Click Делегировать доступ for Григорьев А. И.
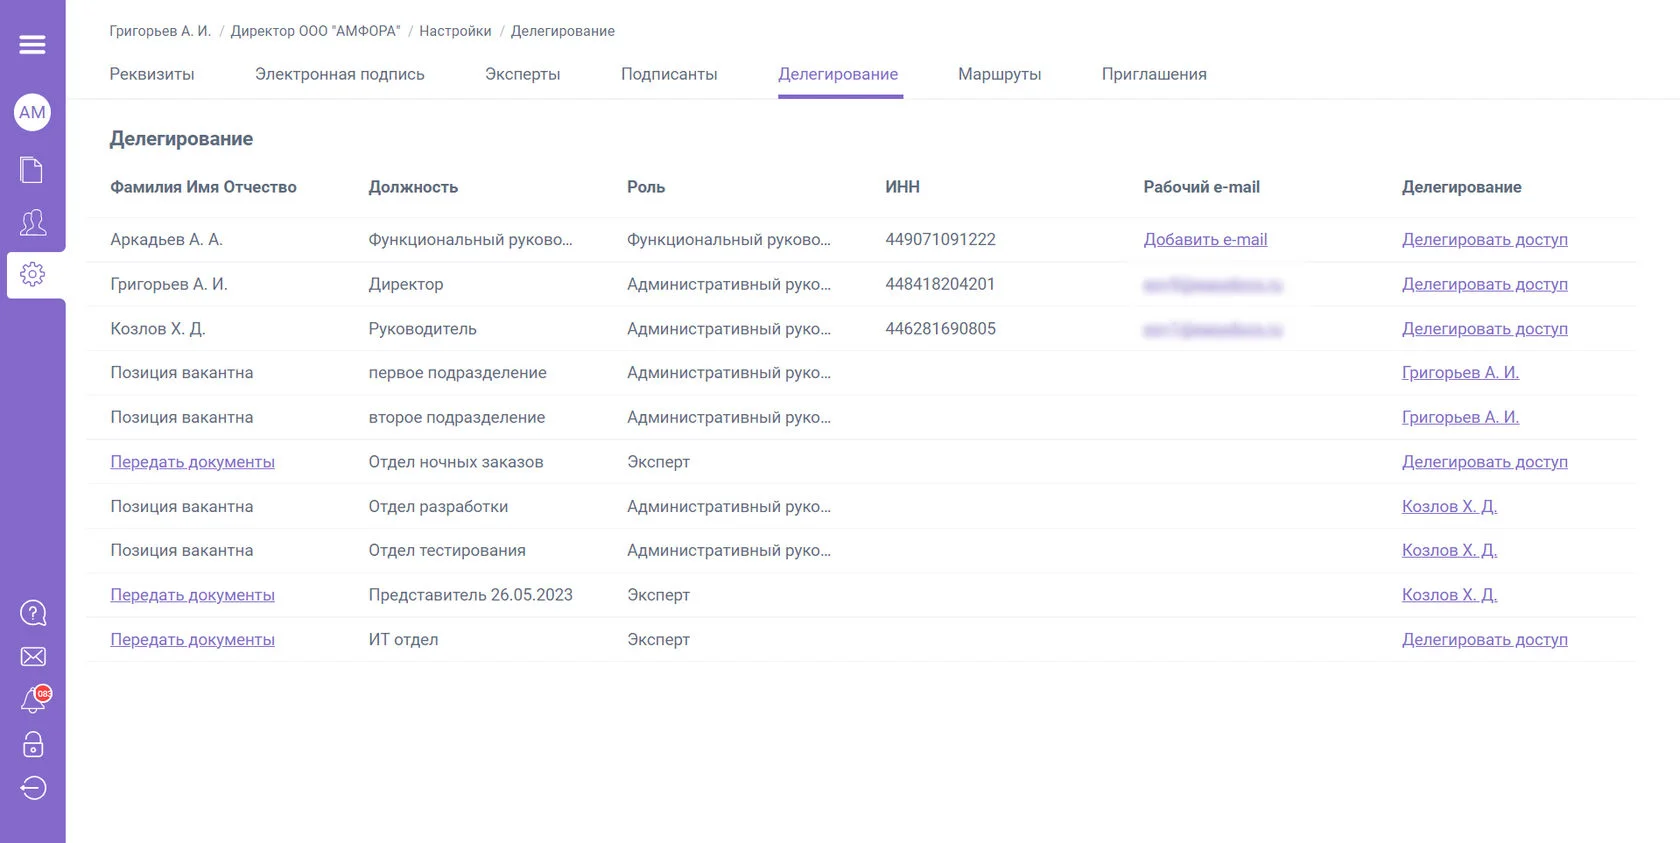The image size is (1680, 843). pyautogui.click(x=1484, y=284)
